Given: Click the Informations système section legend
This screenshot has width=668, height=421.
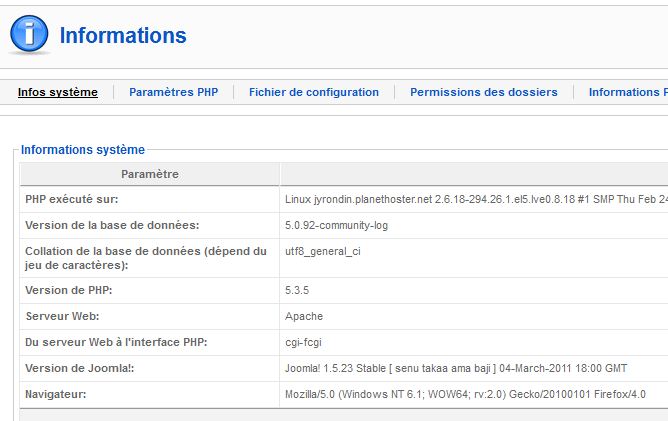Looking at the screenshot, I should click(x=83, y=150).
